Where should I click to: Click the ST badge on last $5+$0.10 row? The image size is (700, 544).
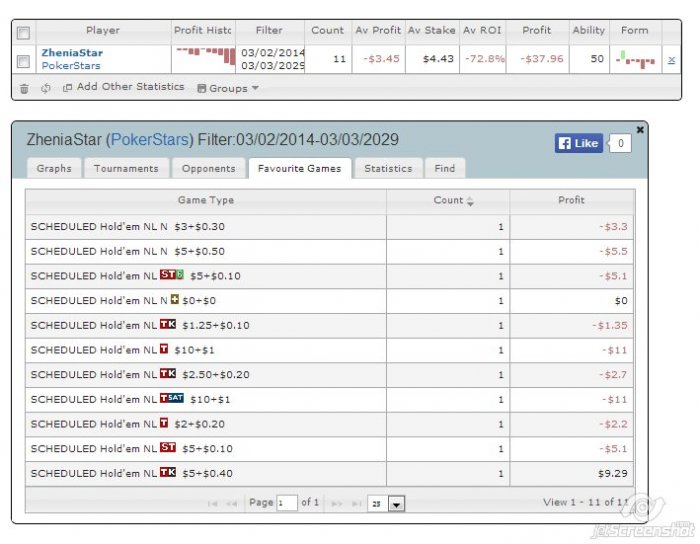point(168,447)
